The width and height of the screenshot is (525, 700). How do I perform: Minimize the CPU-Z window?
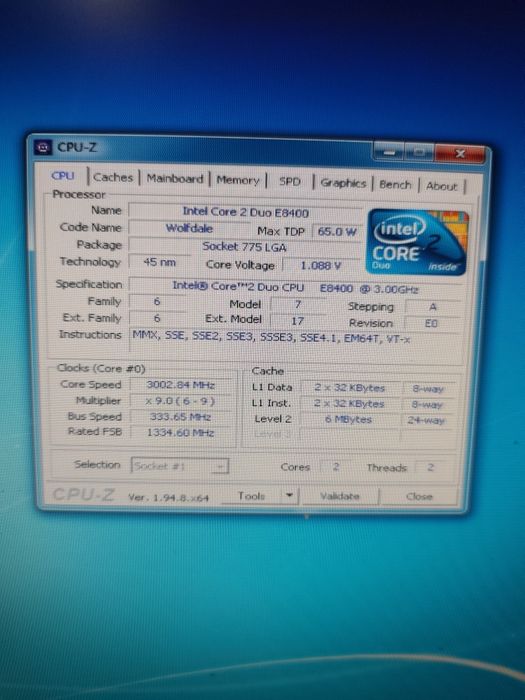[388, 152]
